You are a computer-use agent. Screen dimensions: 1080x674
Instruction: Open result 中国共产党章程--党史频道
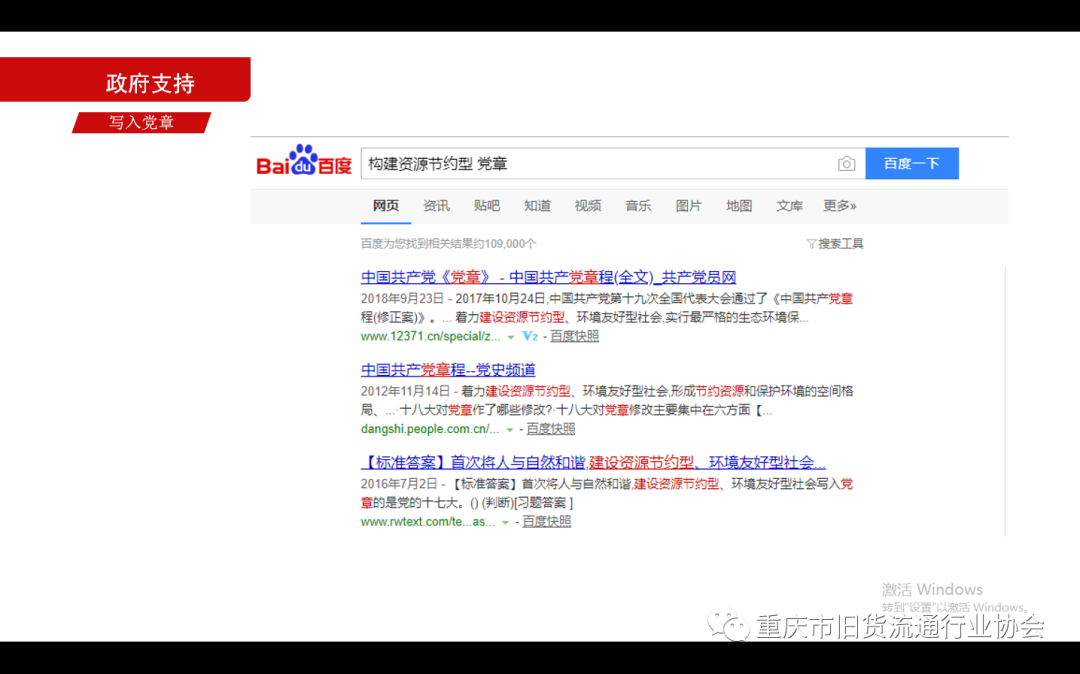[448, 370]
